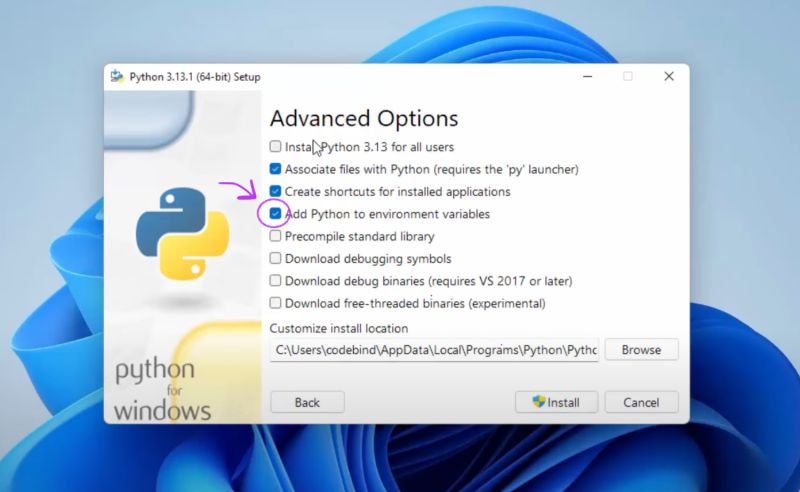Tick Download debugging symbols checkbox
The image size is (800, 492).
276,258
